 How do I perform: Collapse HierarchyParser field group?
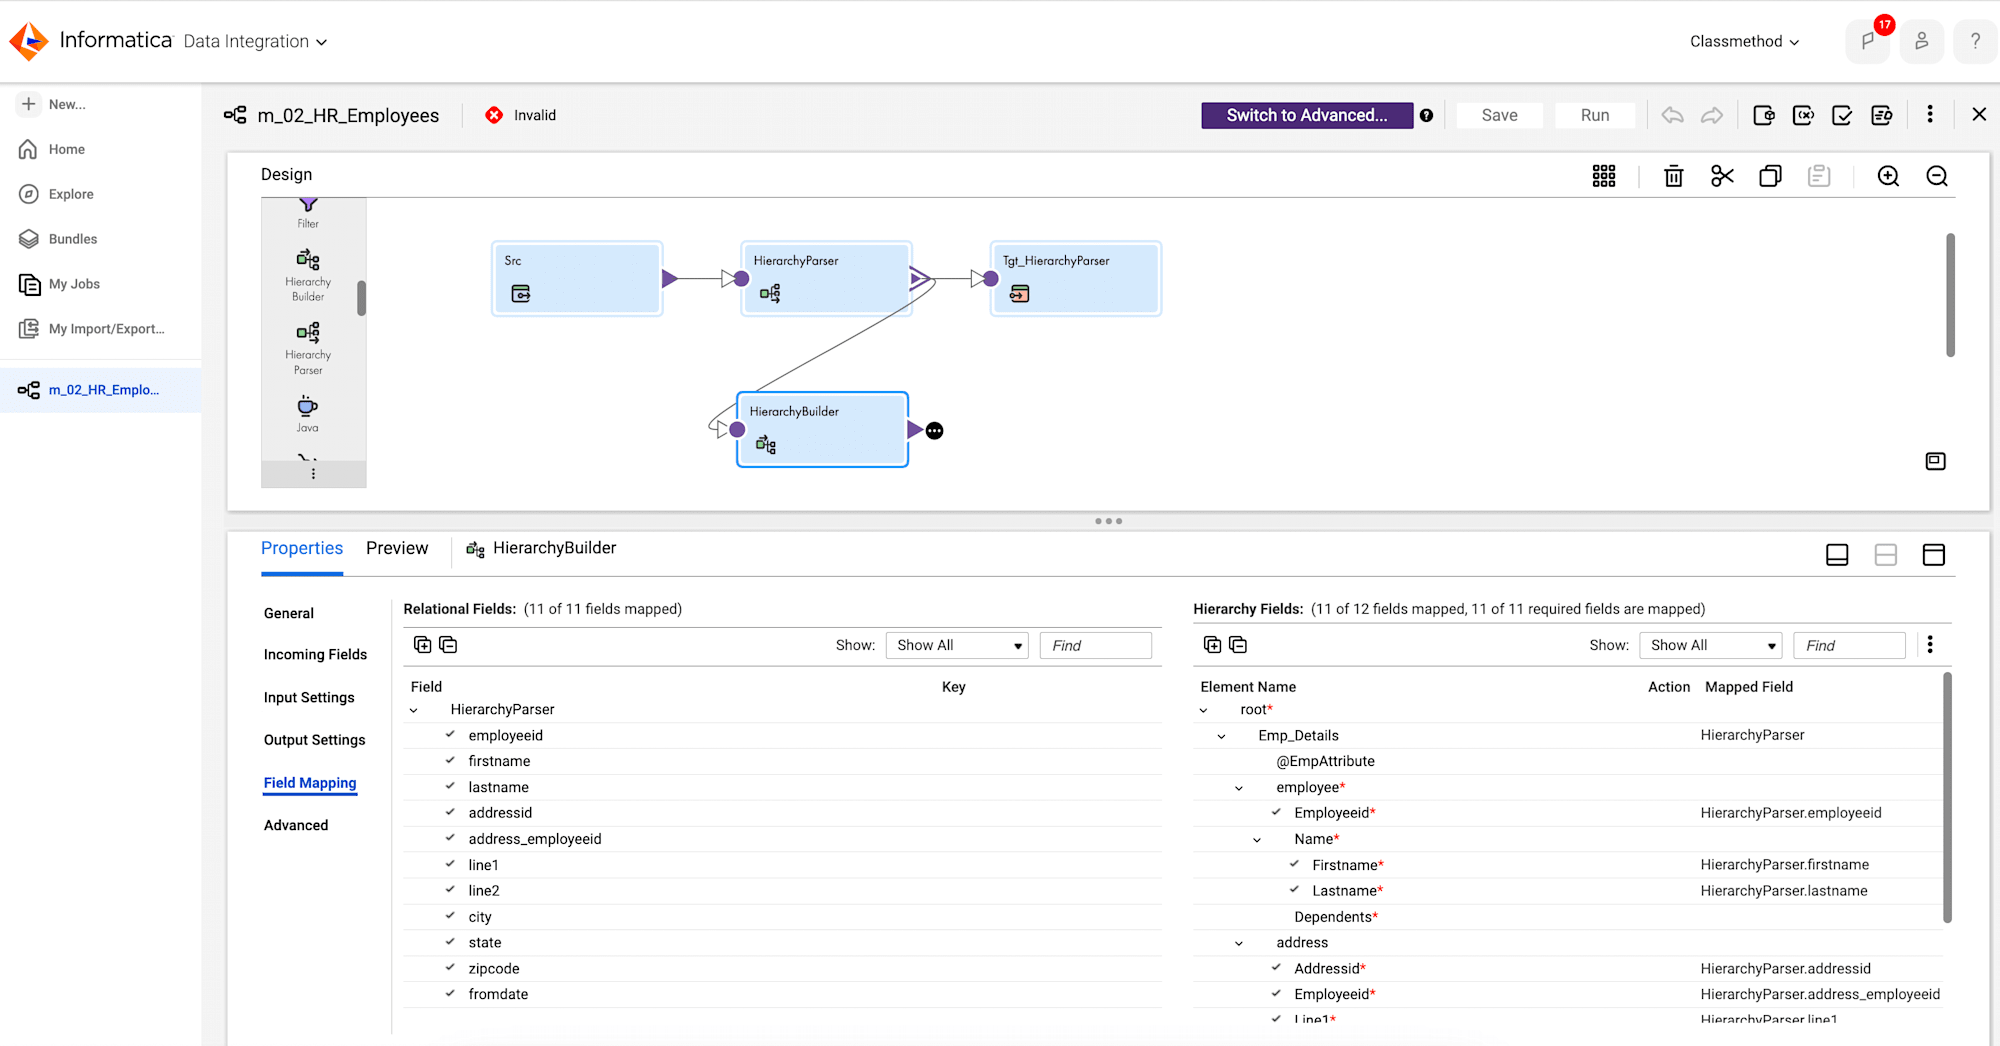click(413, 710)
